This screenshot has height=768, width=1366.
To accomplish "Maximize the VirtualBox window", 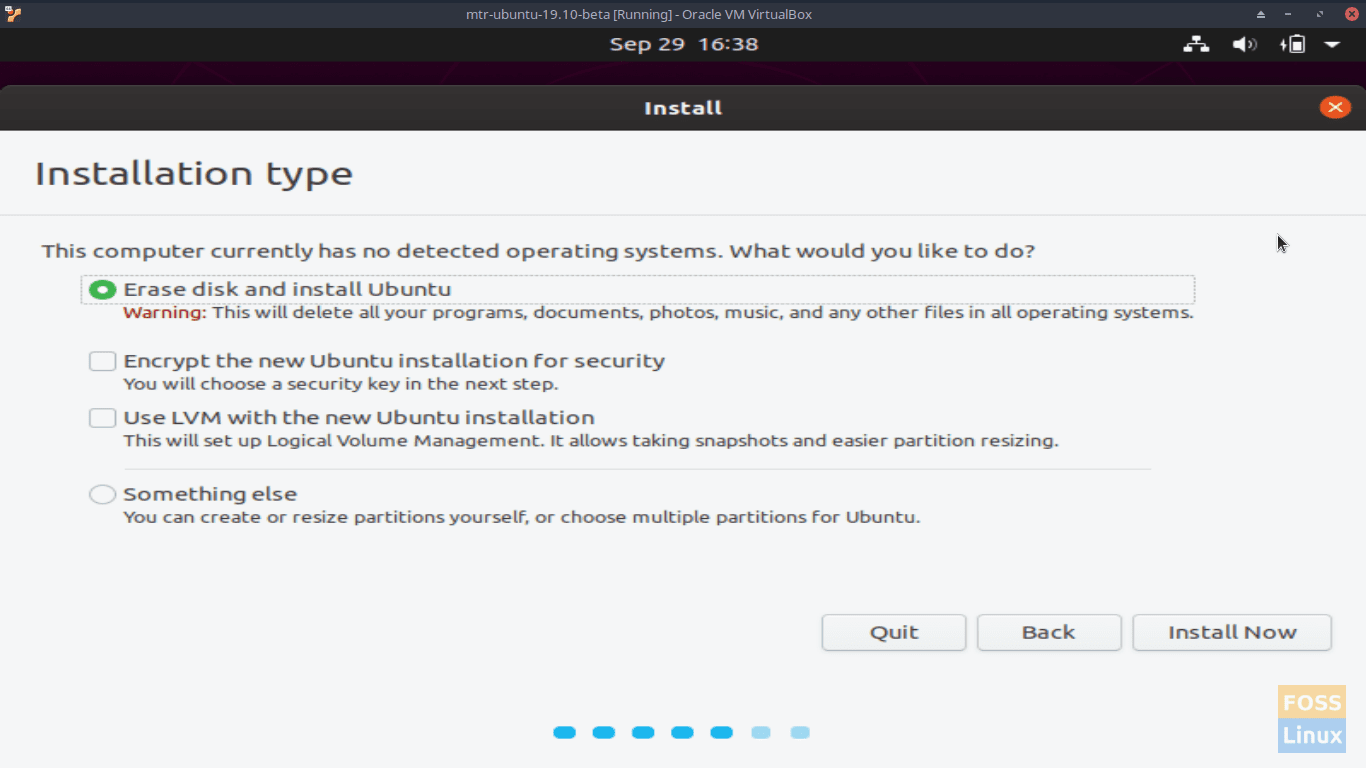I will (x=1320, y=14).
